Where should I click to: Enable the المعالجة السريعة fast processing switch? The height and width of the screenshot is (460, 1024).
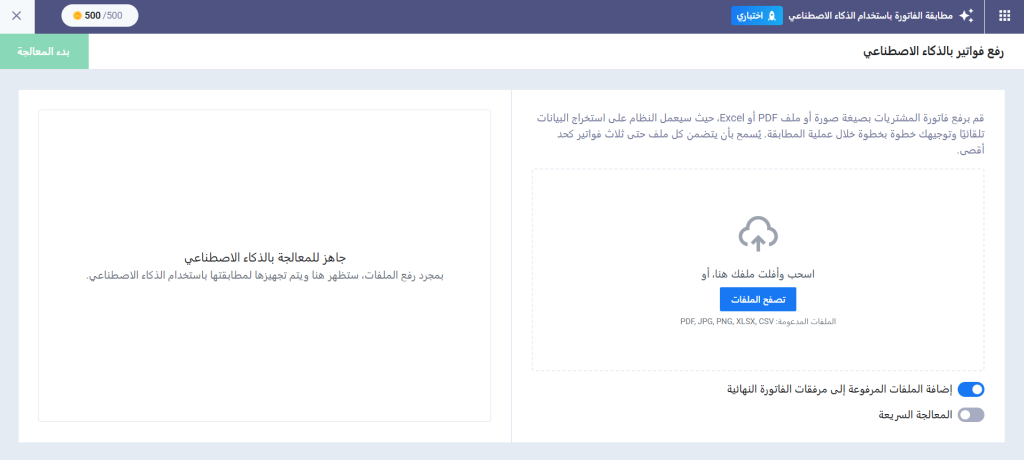tap(970, 414)
